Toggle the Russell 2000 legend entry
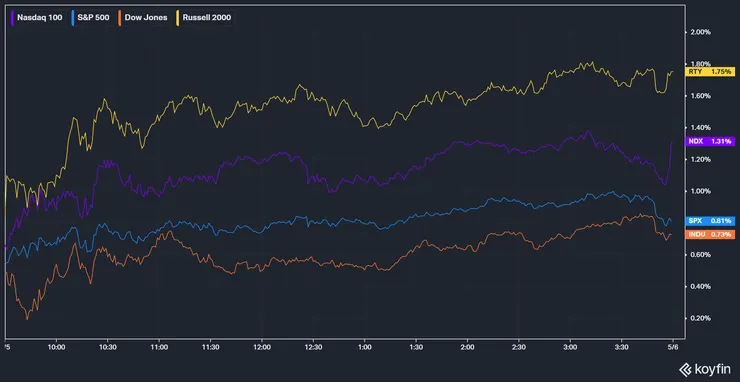This screenshot has height=382, width=740. click(203, 18)
